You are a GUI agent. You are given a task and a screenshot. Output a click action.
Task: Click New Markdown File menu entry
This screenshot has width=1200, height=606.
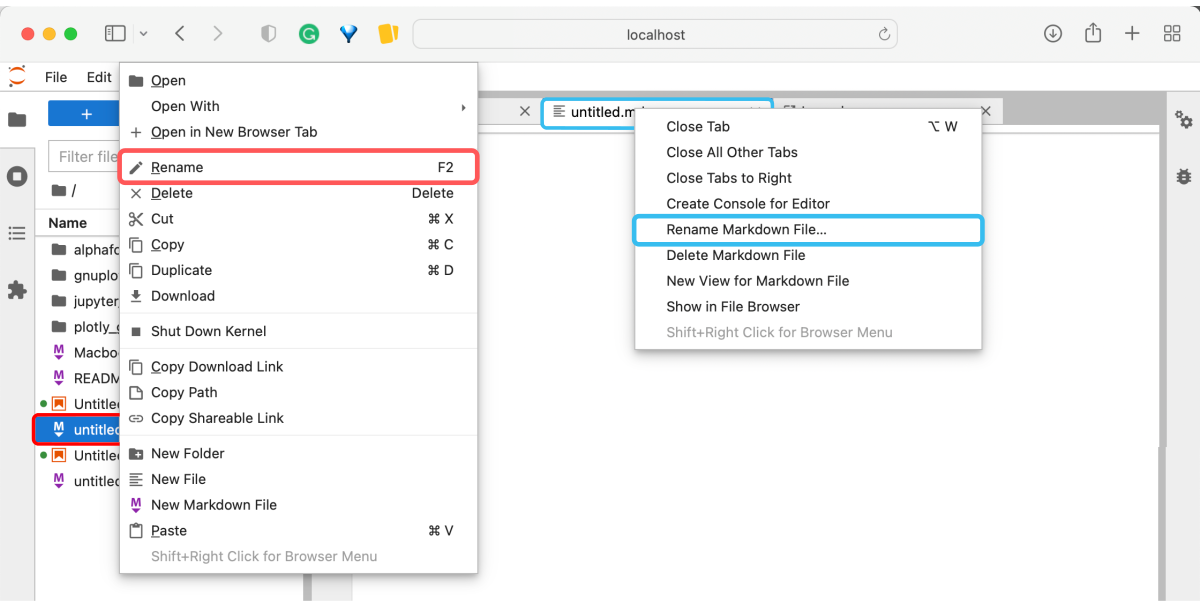click(x=213, y=505)
